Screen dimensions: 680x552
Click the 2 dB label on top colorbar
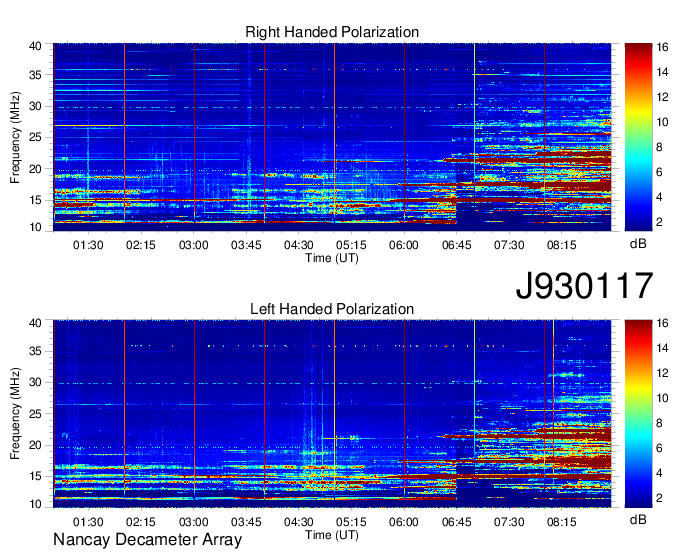659,222
